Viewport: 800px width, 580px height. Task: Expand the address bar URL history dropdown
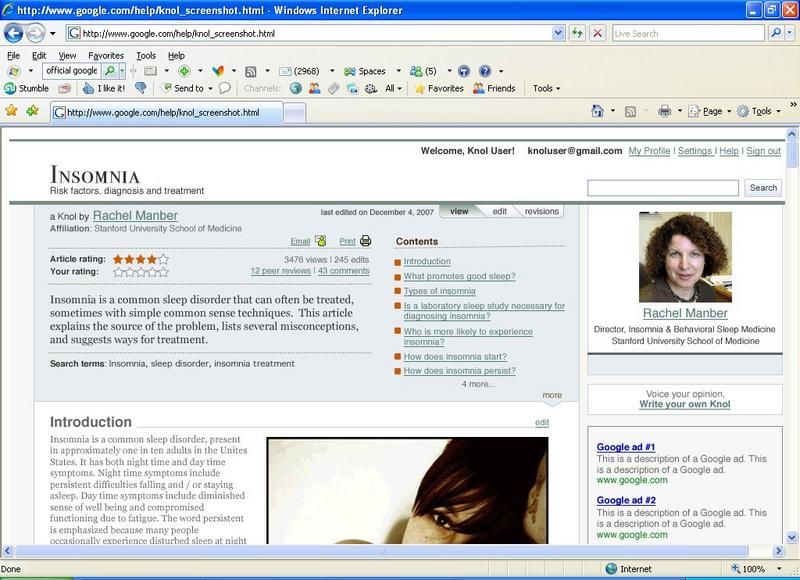558,33
